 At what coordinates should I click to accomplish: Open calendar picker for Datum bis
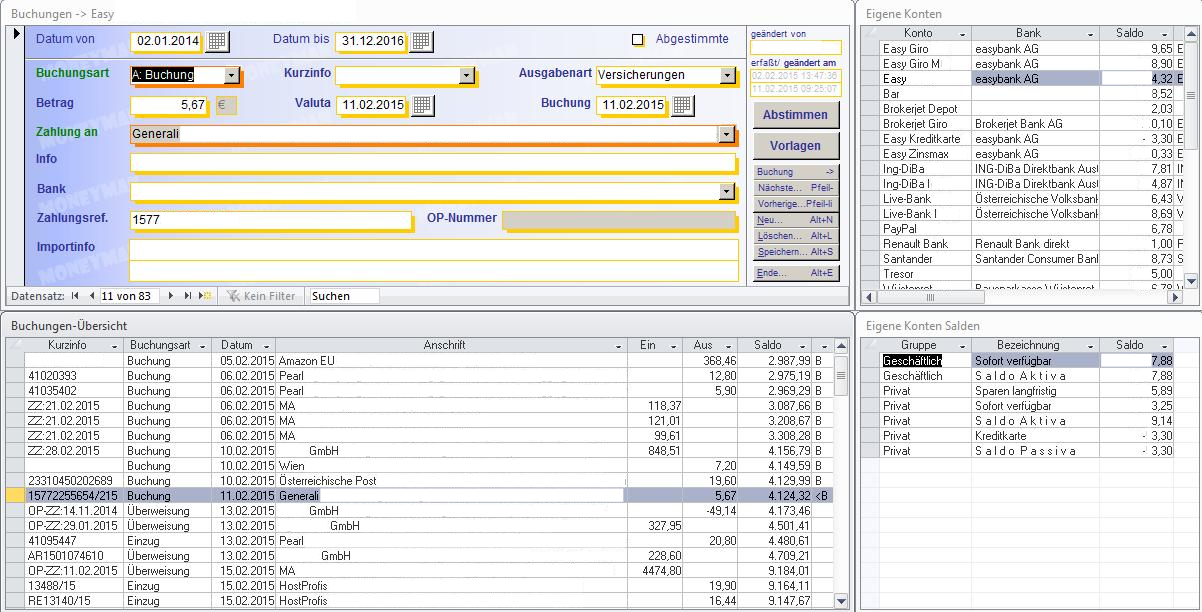point(421,41)
